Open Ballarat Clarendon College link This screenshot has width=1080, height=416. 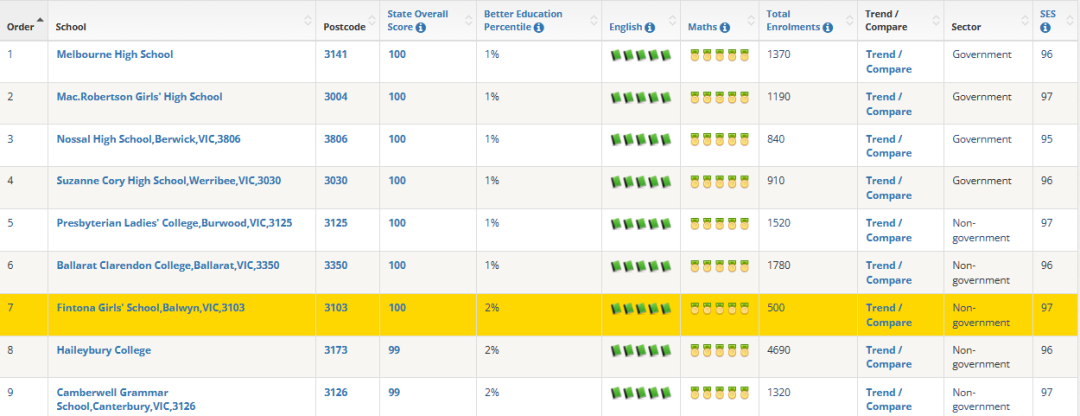click(168, 265)
